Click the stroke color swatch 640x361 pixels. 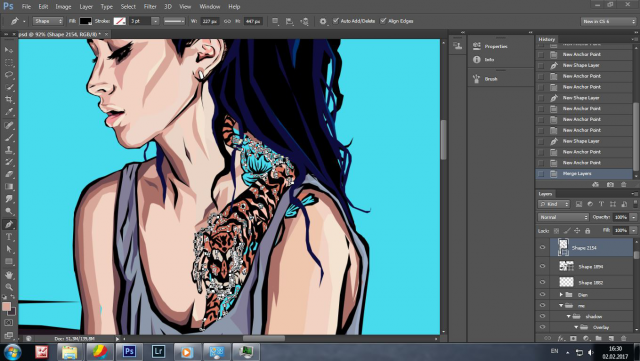point(119,21)
